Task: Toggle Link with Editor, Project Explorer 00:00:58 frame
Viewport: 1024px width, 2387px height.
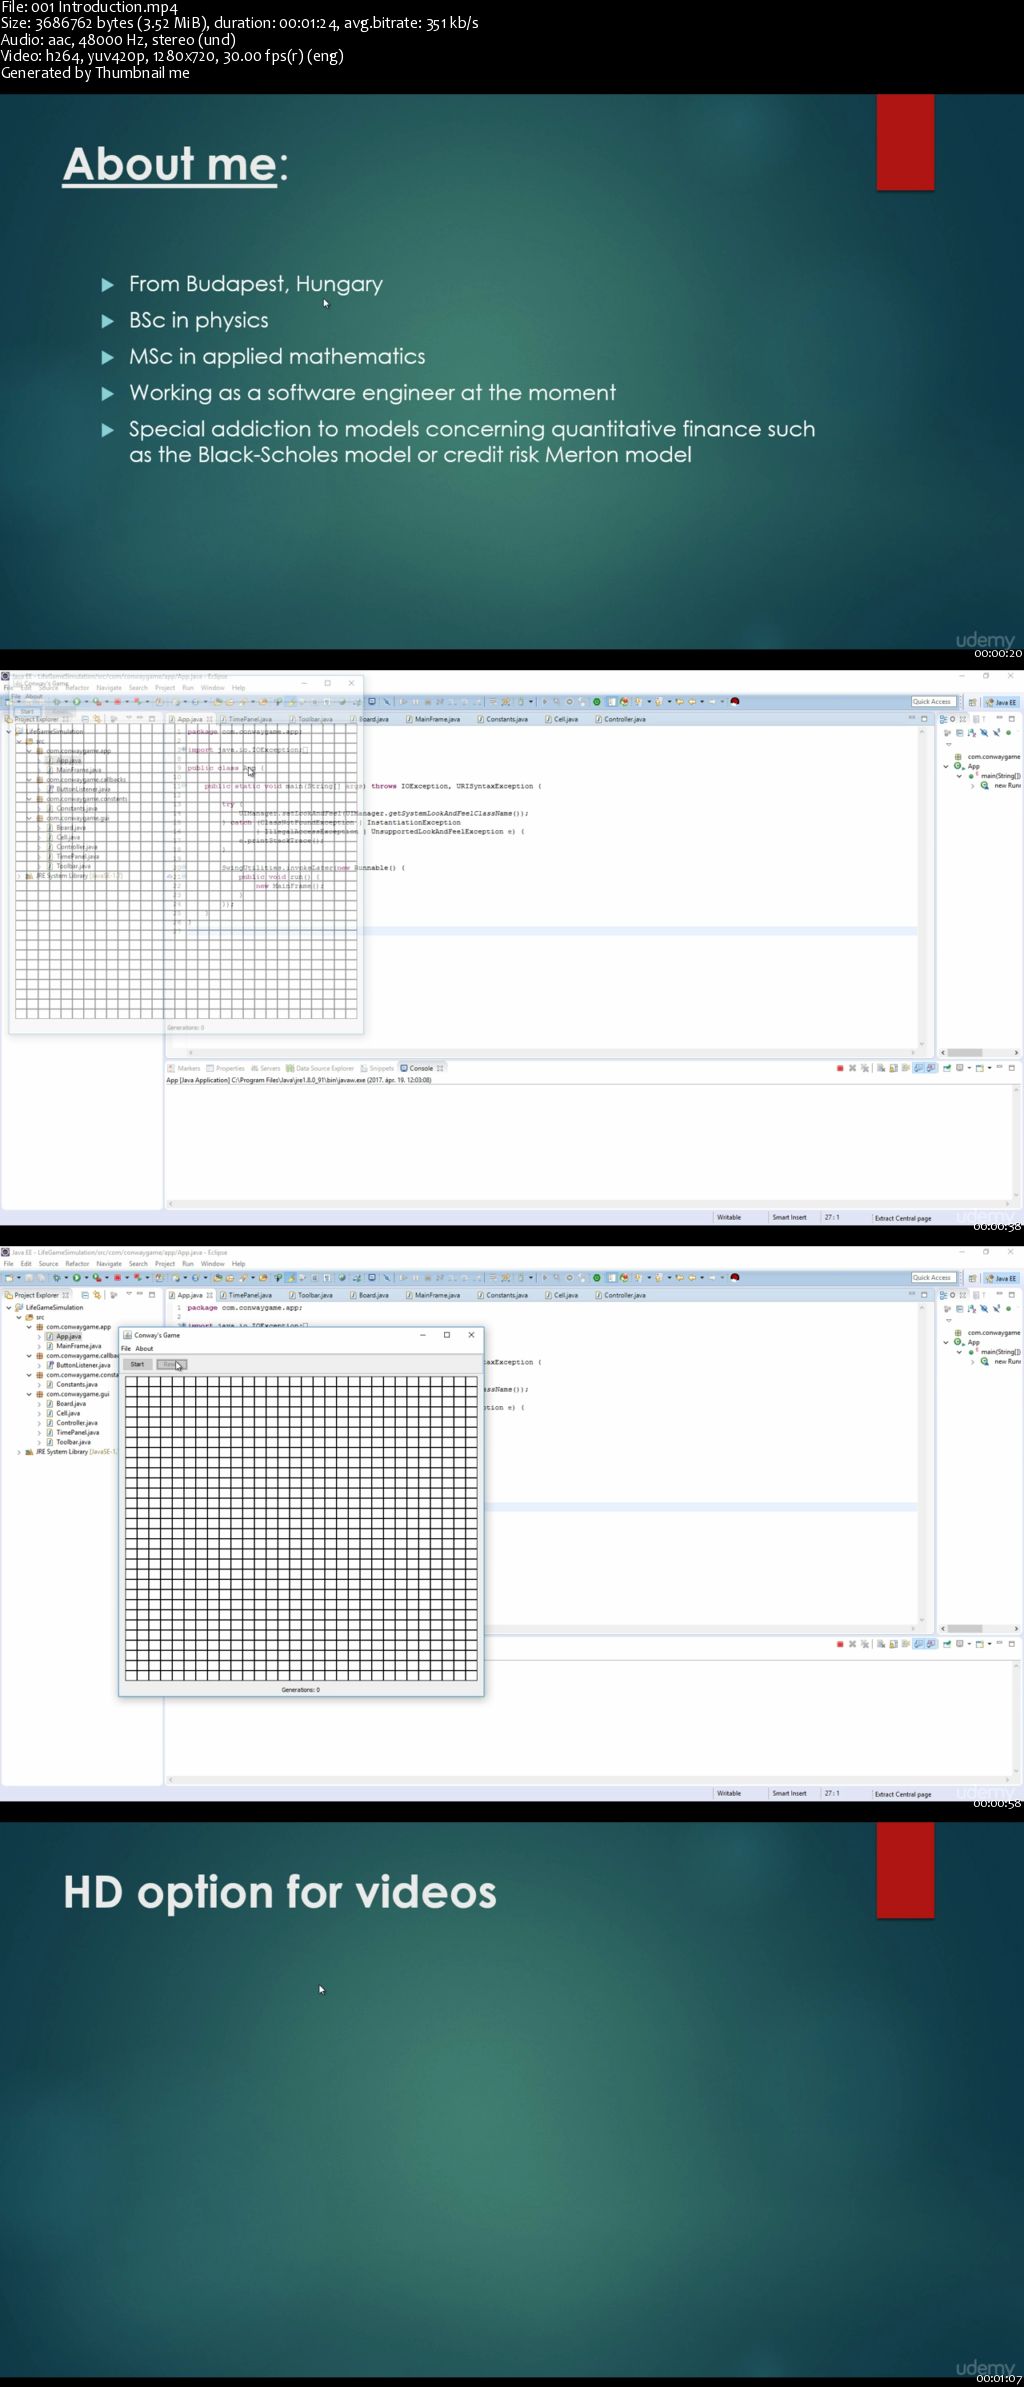Action: tap(97, 1295)
